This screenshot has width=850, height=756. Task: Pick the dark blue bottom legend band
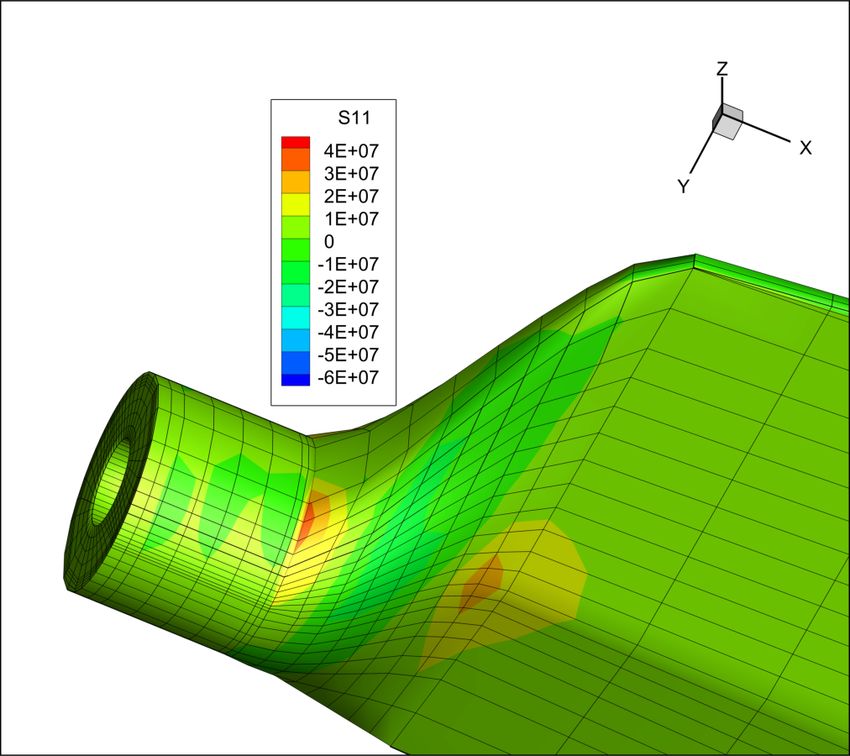pos(295,380)
